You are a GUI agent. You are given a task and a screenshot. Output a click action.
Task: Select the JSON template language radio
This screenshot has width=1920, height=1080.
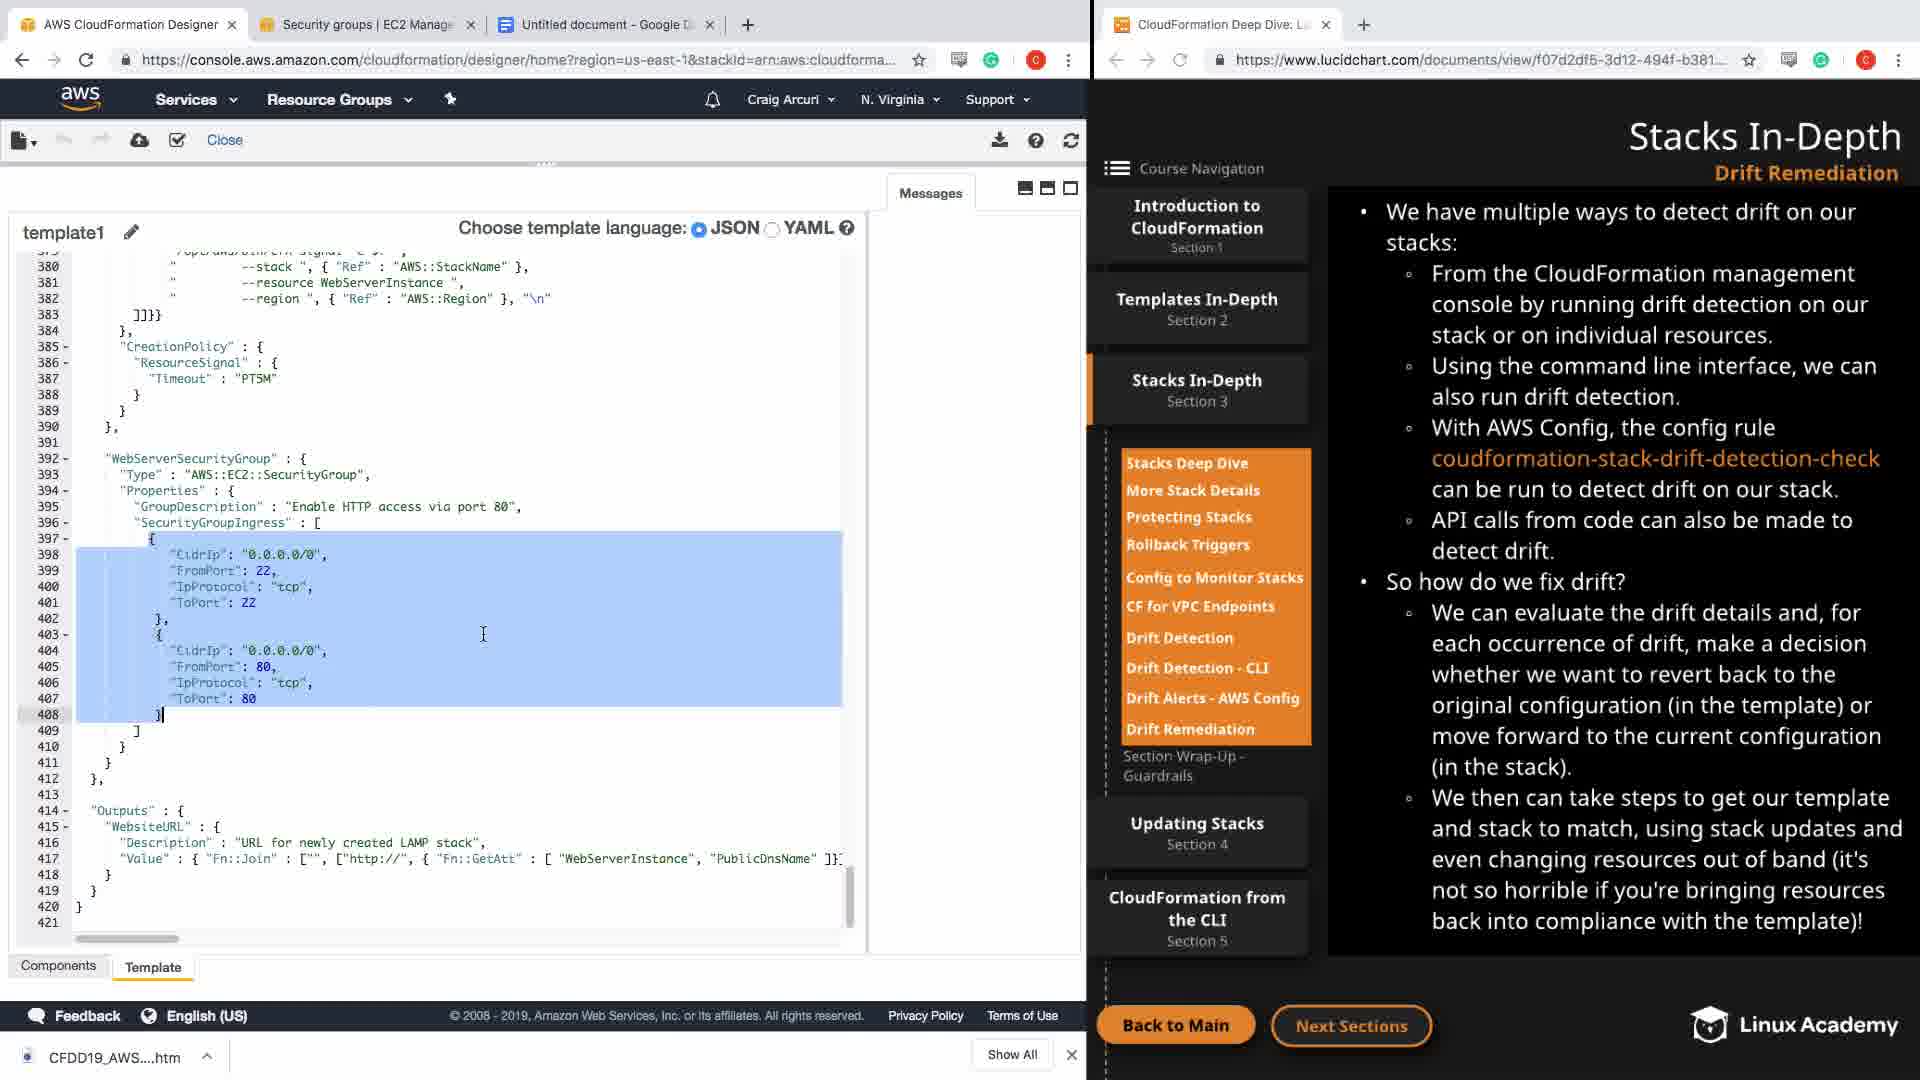(x=699, y=229)
